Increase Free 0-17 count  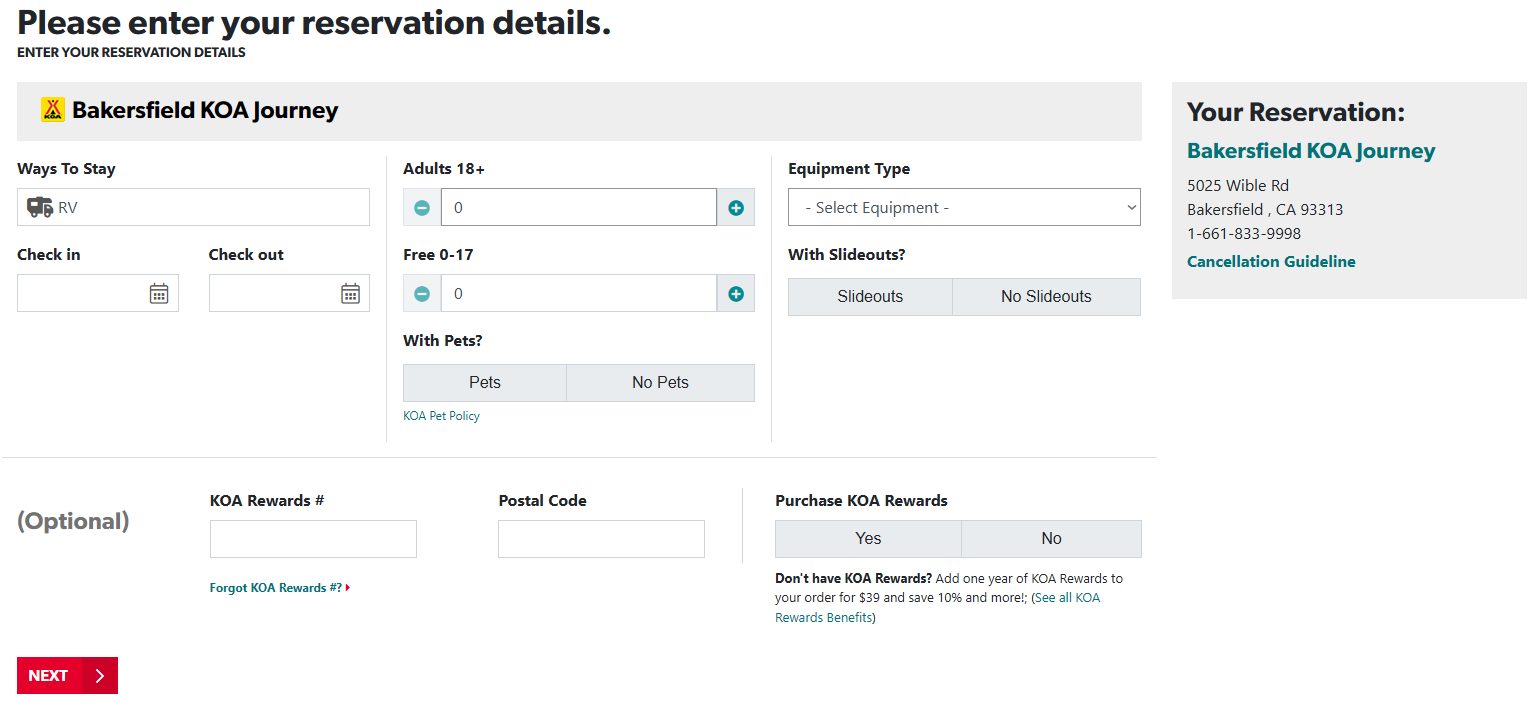click(736, 294)
